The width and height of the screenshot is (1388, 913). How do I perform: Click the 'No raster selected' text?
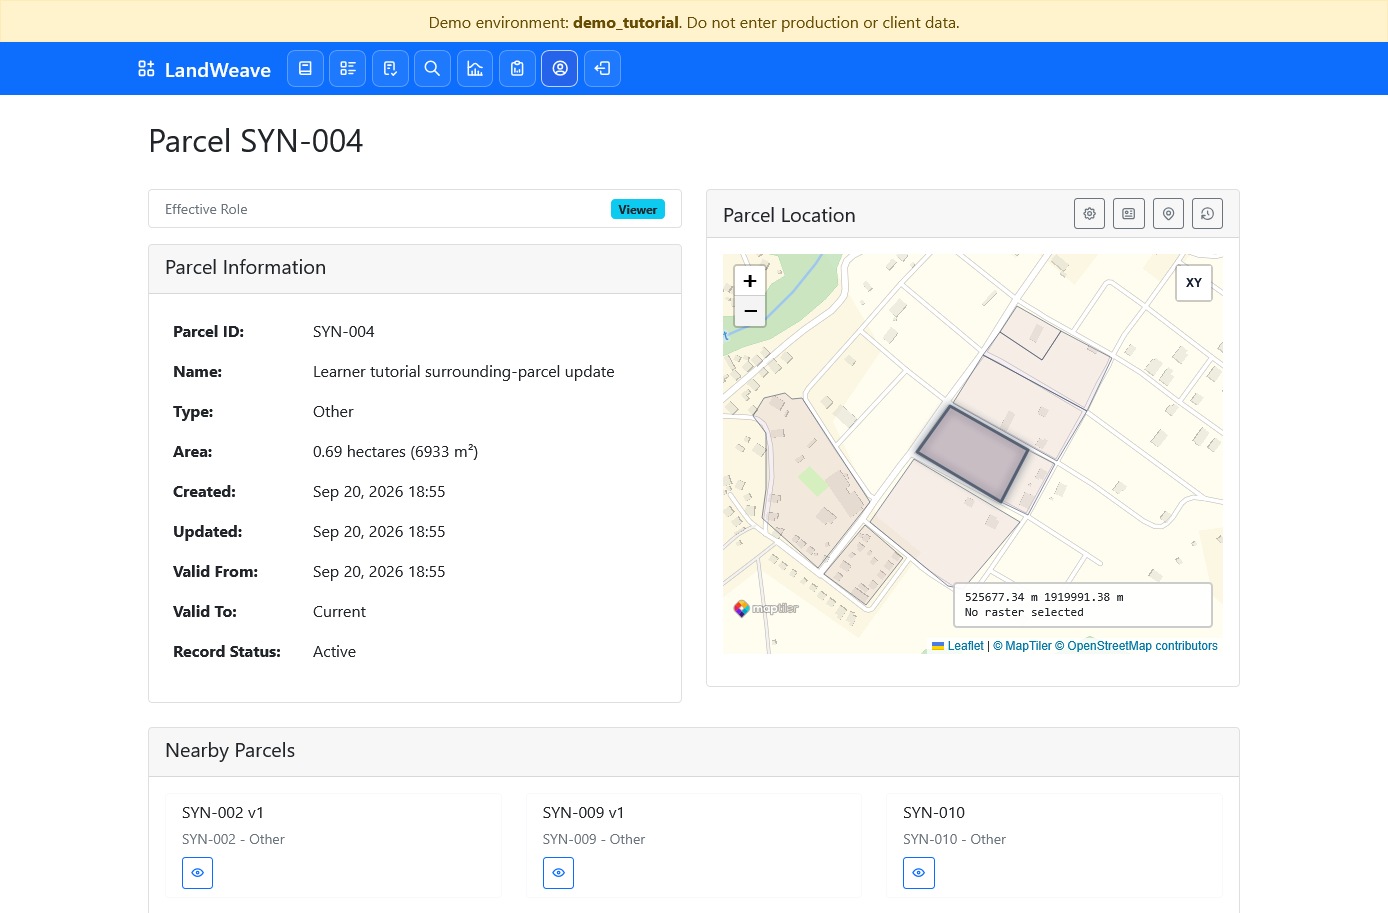tap(1024, 612)
